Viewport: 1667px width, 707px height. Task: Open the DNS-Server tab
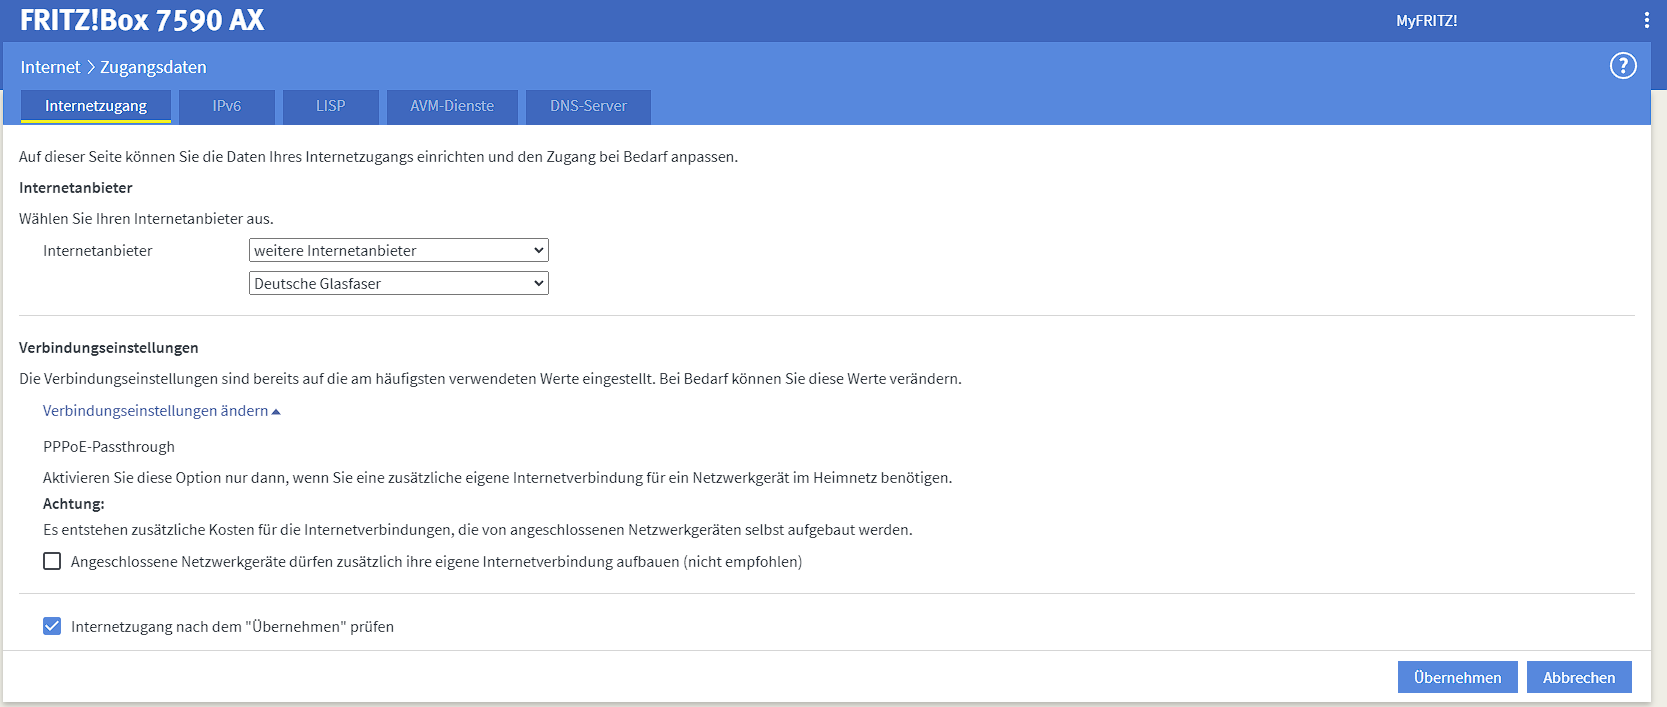(x=588, y=106)
